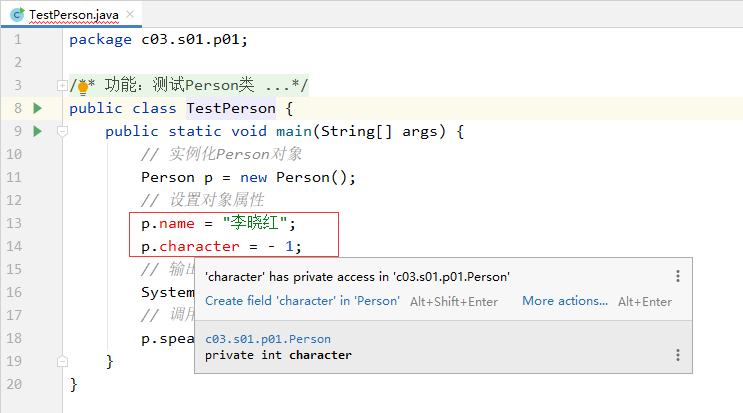Screen dimensions: 743x413
Task: Close the TestPerson.java tab
Action: [x=130, y=15]
